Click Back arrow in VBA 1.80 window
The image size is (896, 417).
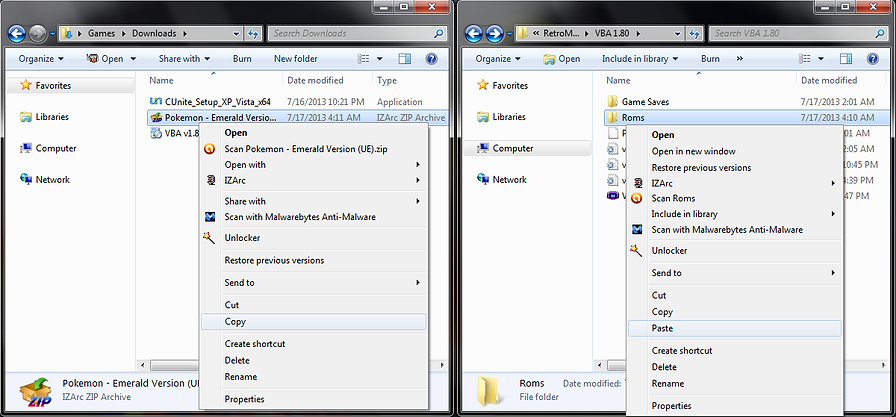[x=474, y=34]
